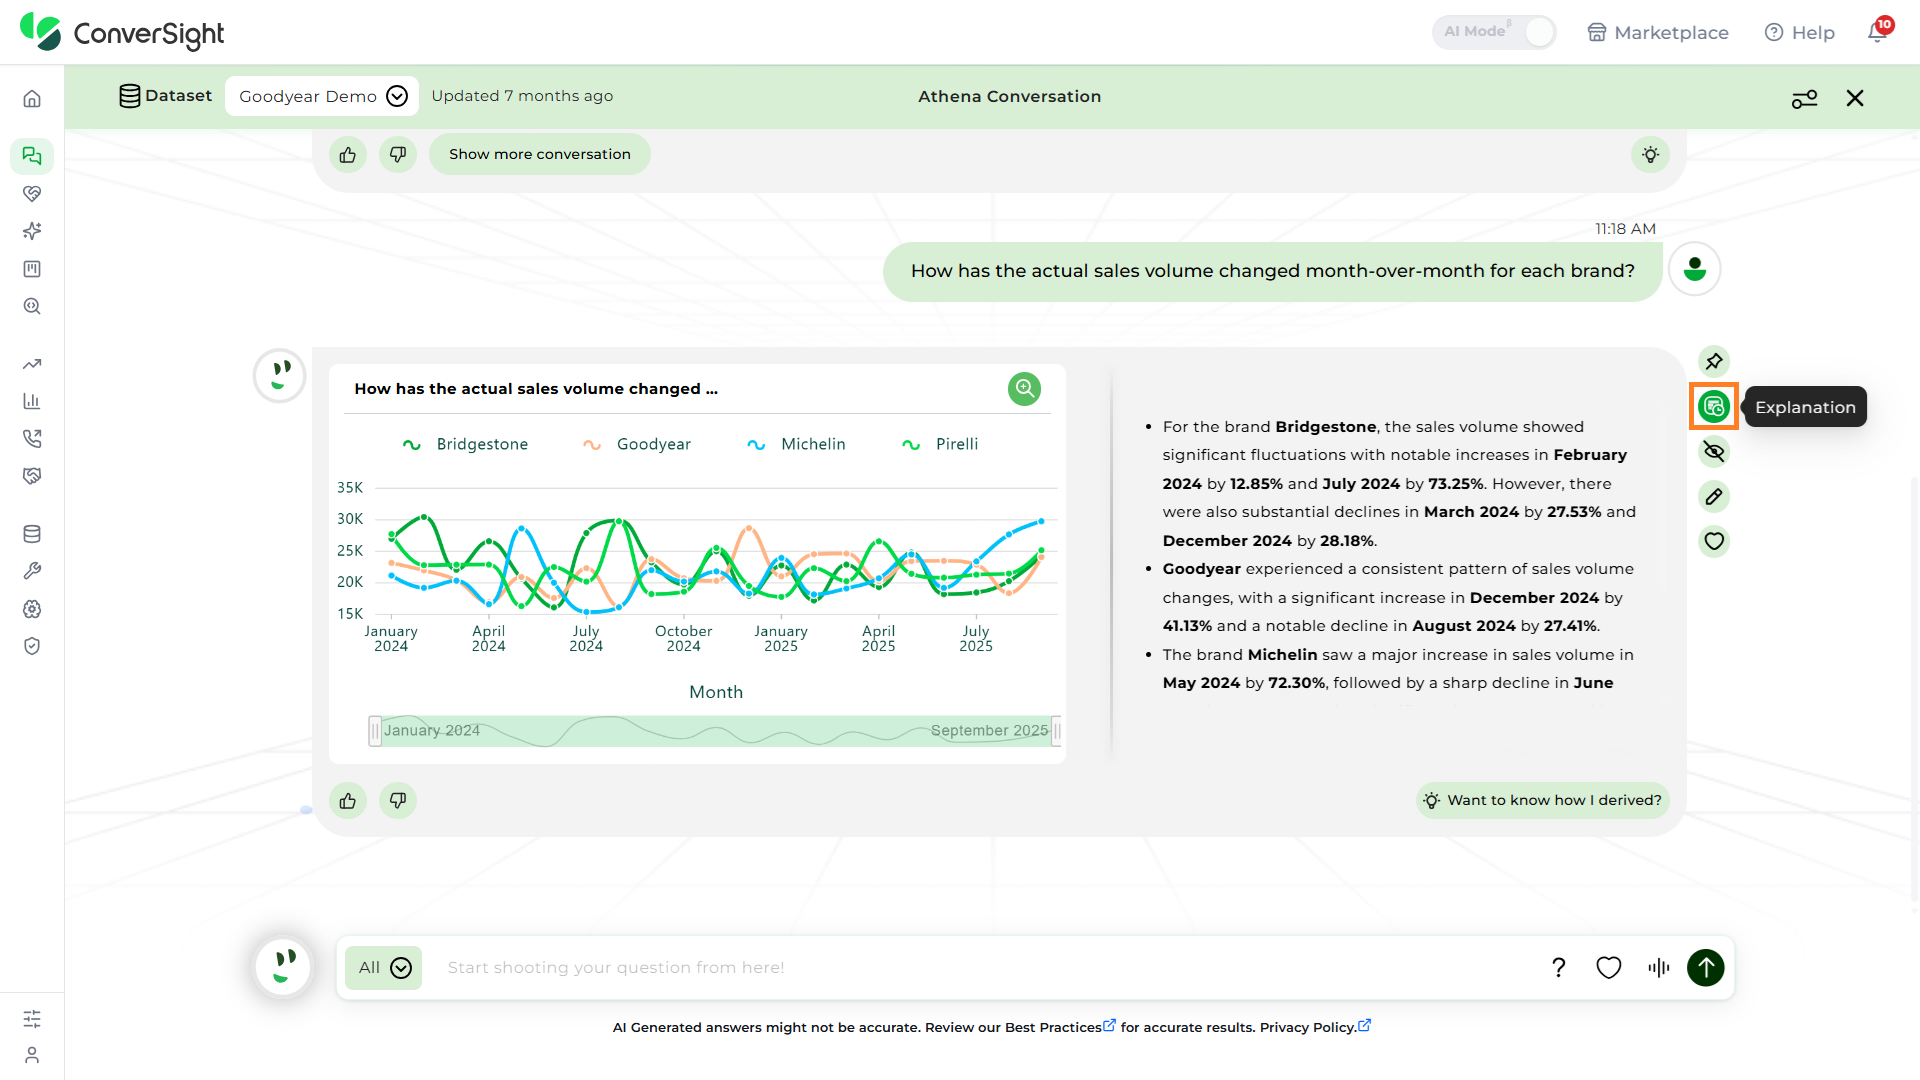Click the chart range slider left handle
This screenshot has width=1920, height=1080.
coord(375,731)
